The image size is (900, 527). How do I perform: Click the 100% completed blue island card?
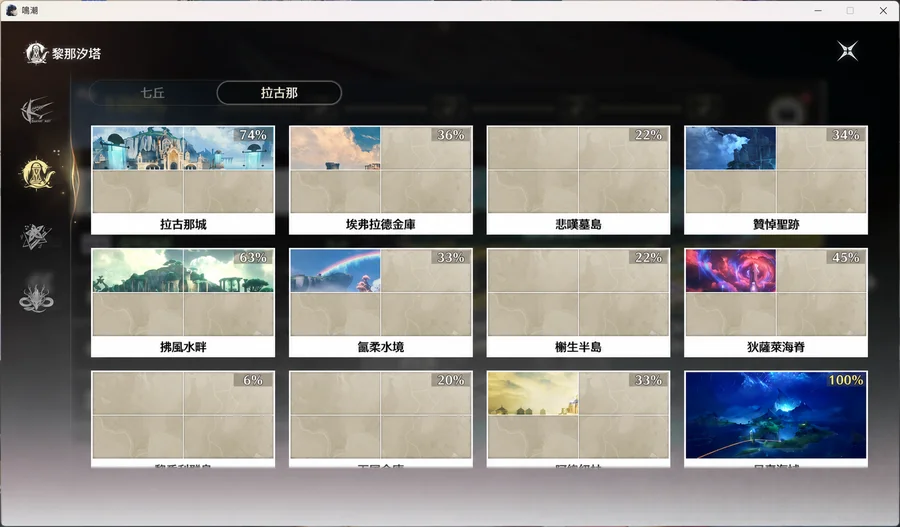click(776, 419)
